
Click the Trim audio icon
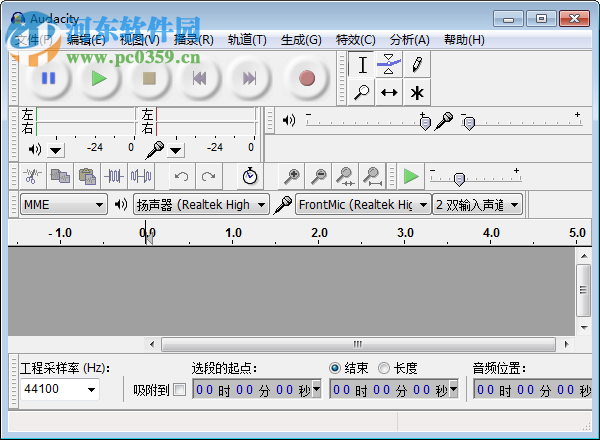coord(114,176)
